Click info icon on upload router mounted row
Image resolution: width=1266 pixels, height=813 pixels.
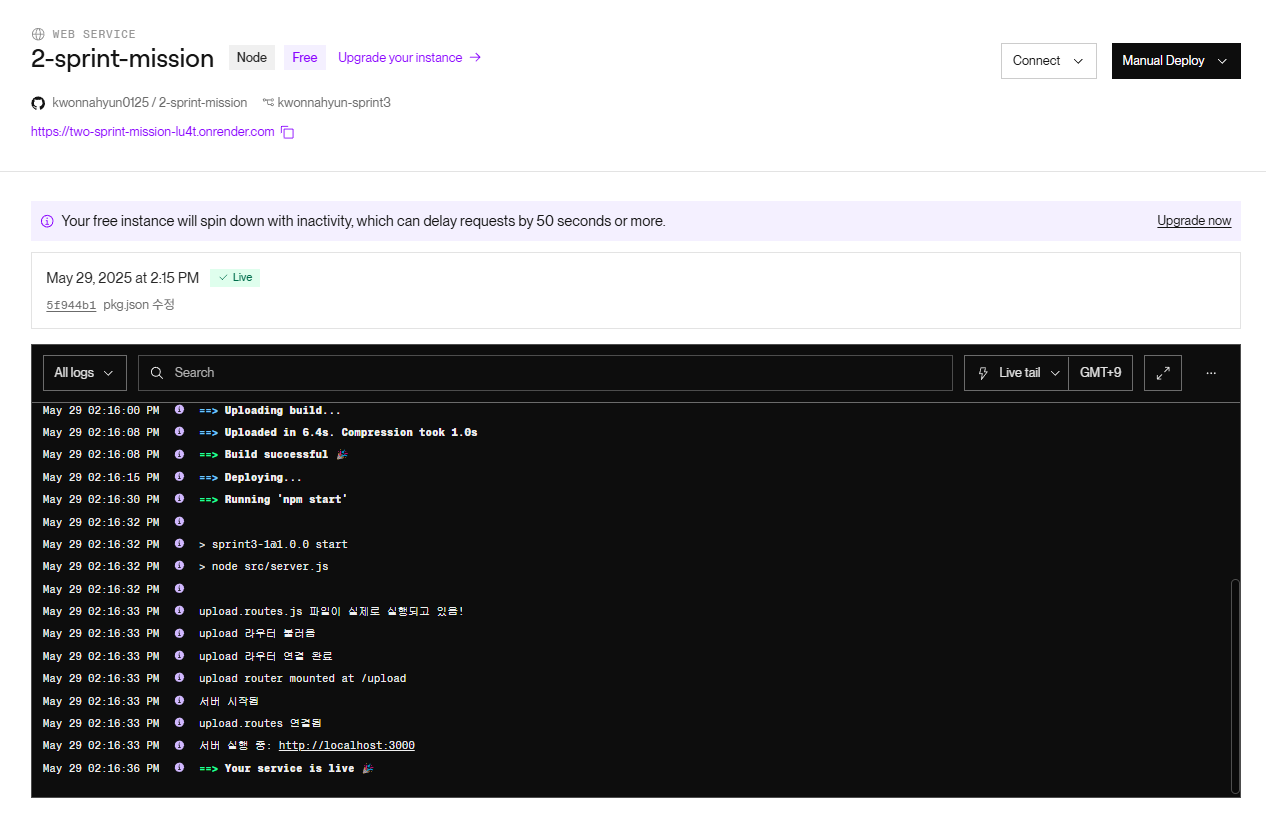tap(179, 678)
